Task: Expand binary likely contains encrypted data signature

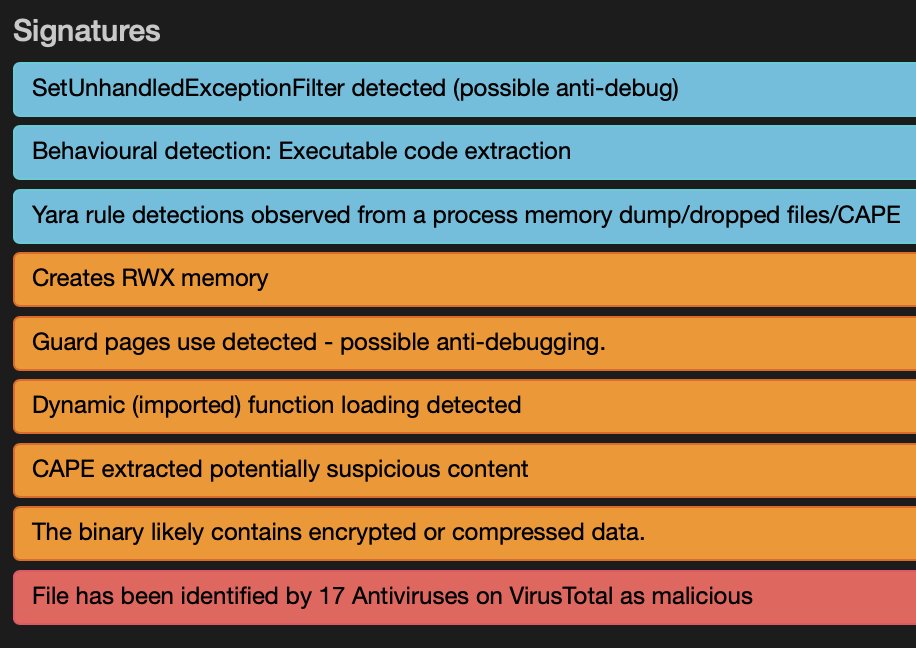Action: 464,532
